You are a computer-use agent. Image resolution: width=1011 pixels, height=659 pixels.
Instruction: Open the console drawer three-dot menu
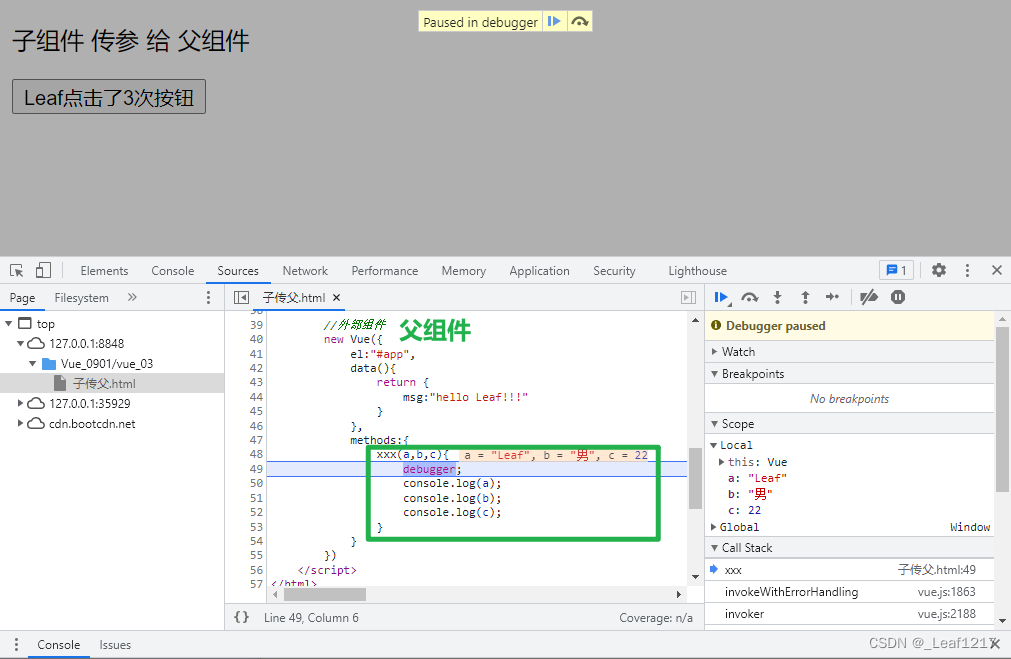[16, 644]
